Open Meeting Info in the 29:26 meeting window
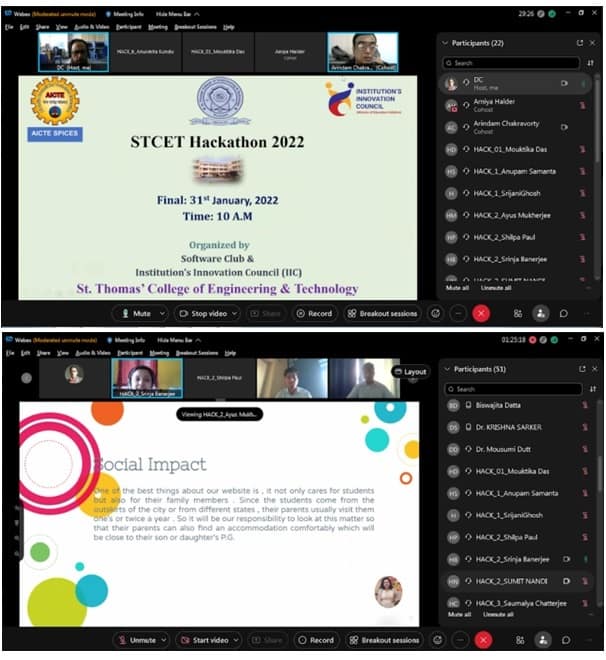This screenshot has width=606, height=660. 125,14
